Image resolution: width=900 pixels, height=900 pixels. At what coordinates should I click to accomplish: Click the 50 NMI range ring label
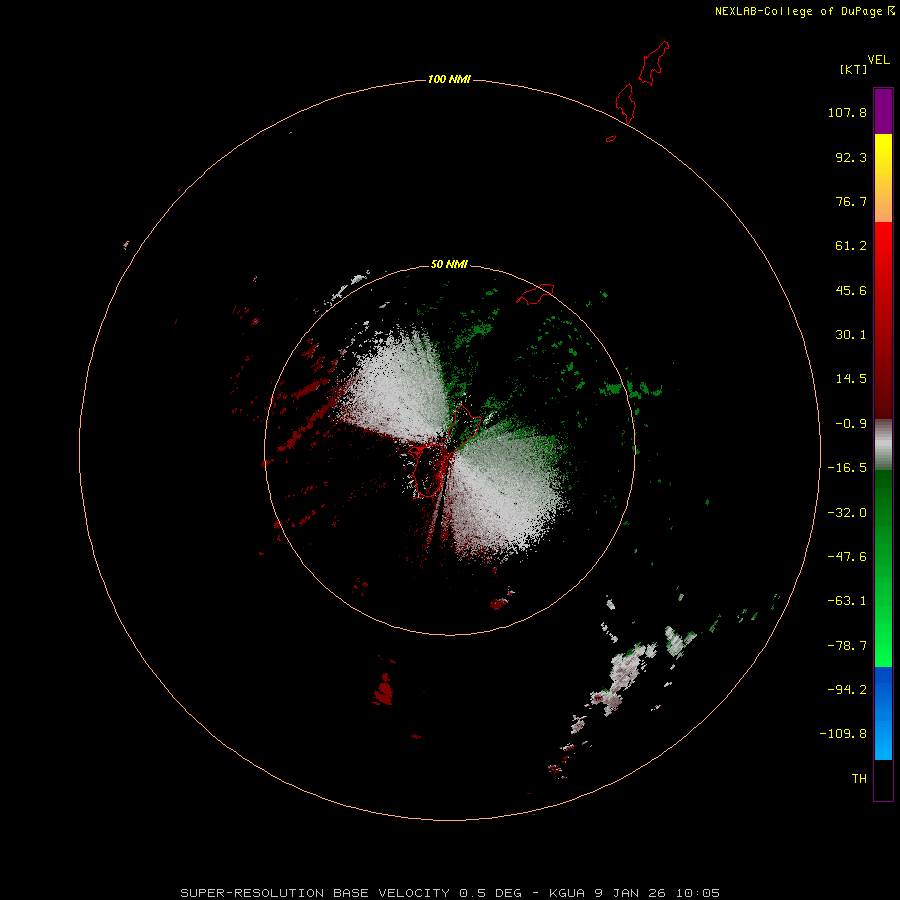click(449, 264)
